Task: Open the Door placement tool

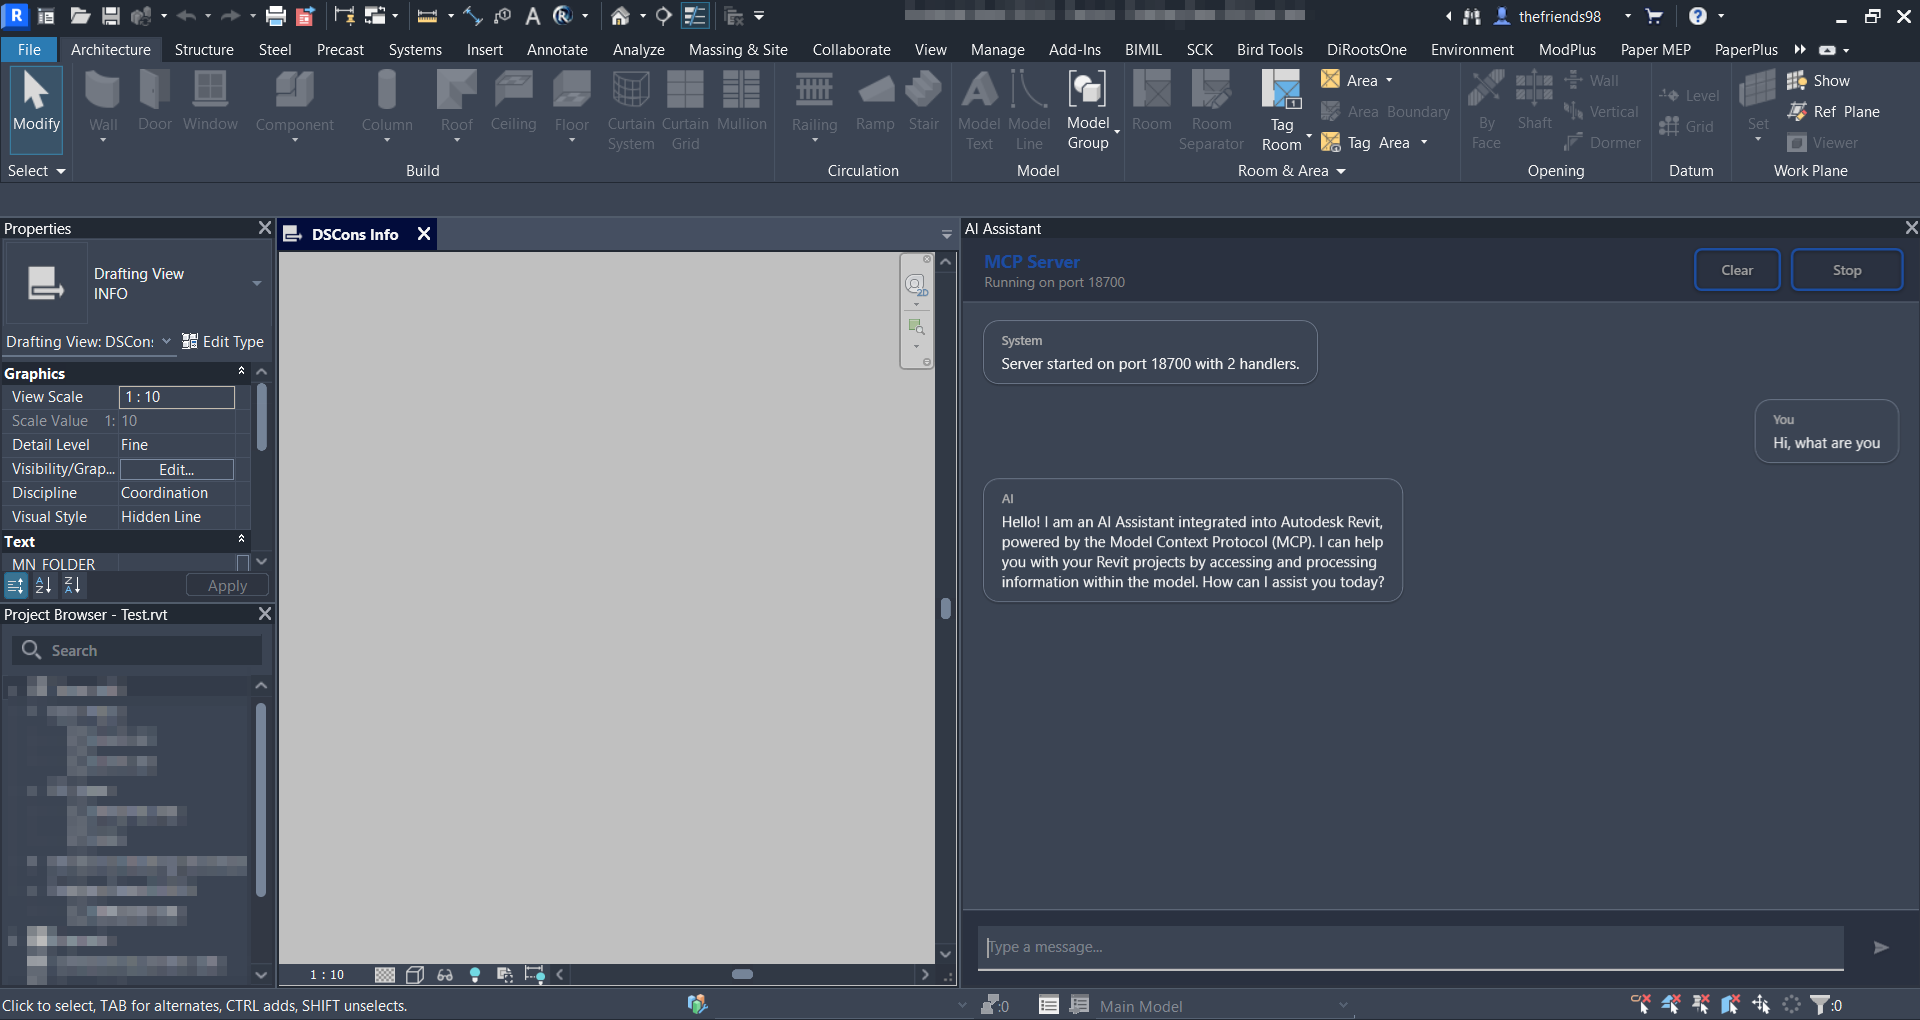Action: (154, 105)
